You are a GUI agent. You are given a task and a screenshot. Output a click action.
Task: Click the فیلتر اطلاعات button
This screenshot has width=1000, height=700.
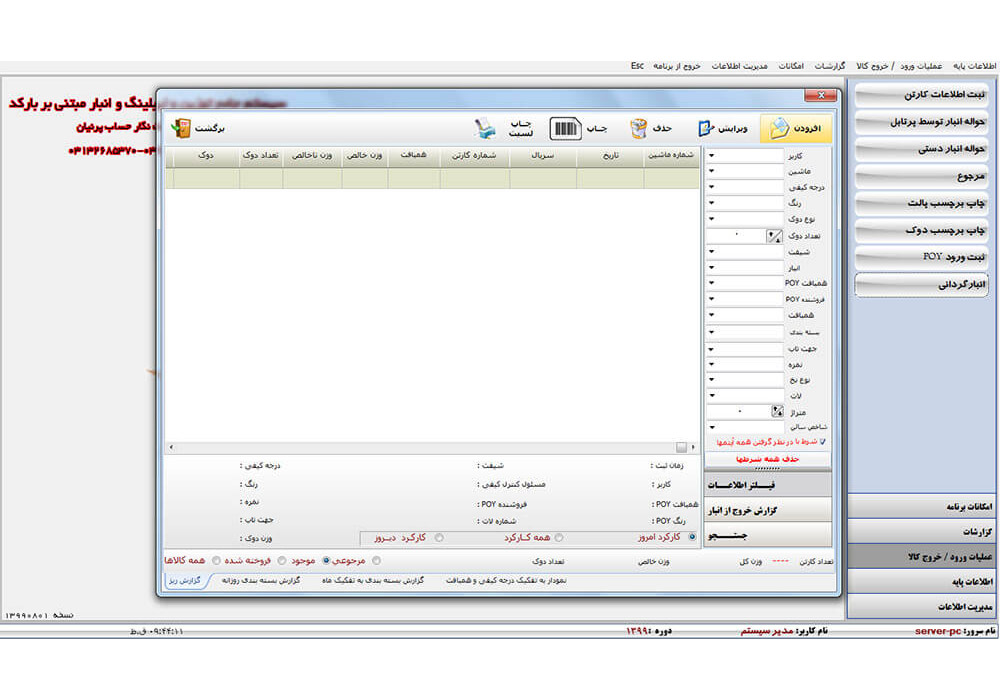(x=768, y=486)
